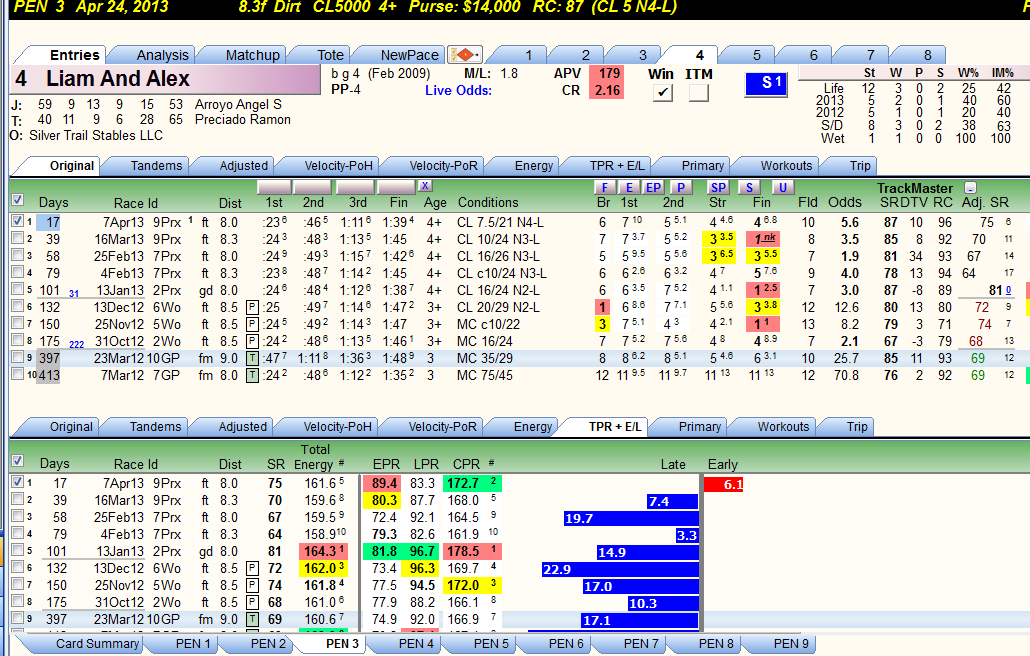Screen dimensions: 1030x656
Task: Go to PEN 4 race tab
Action: click(416, 644)
